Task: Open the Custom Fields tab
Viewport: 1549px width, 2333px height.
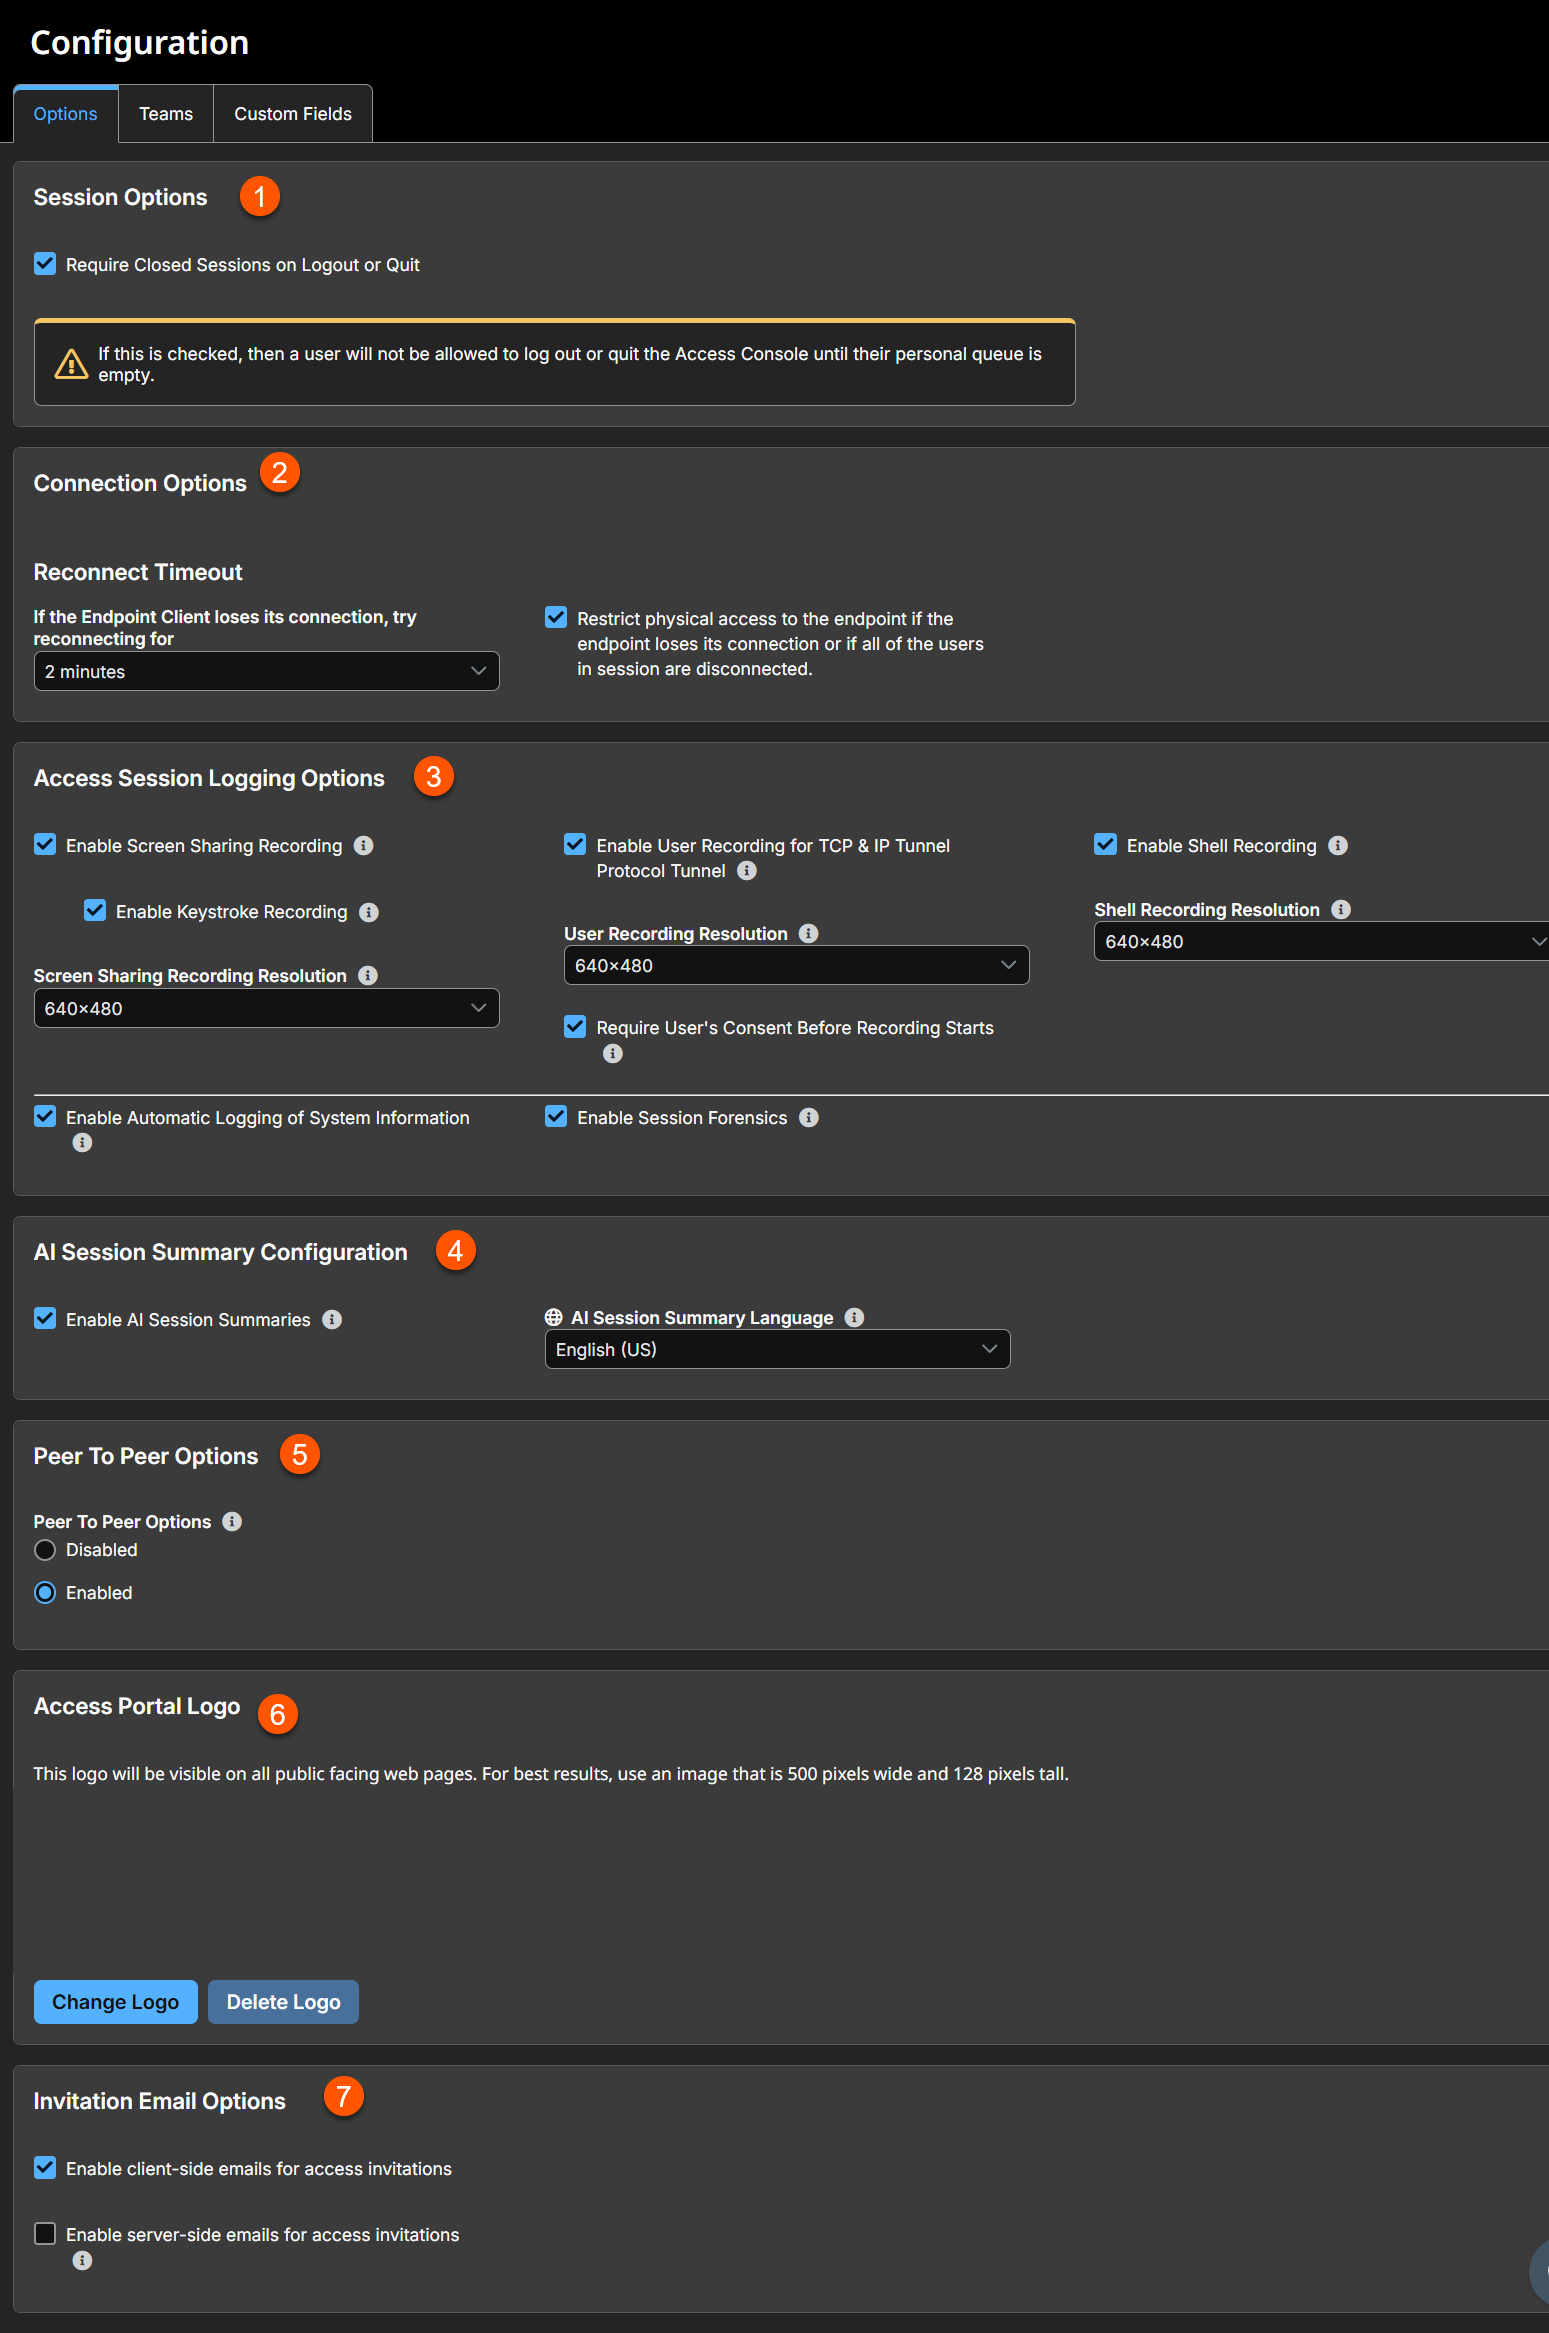Action: (293, 114)
